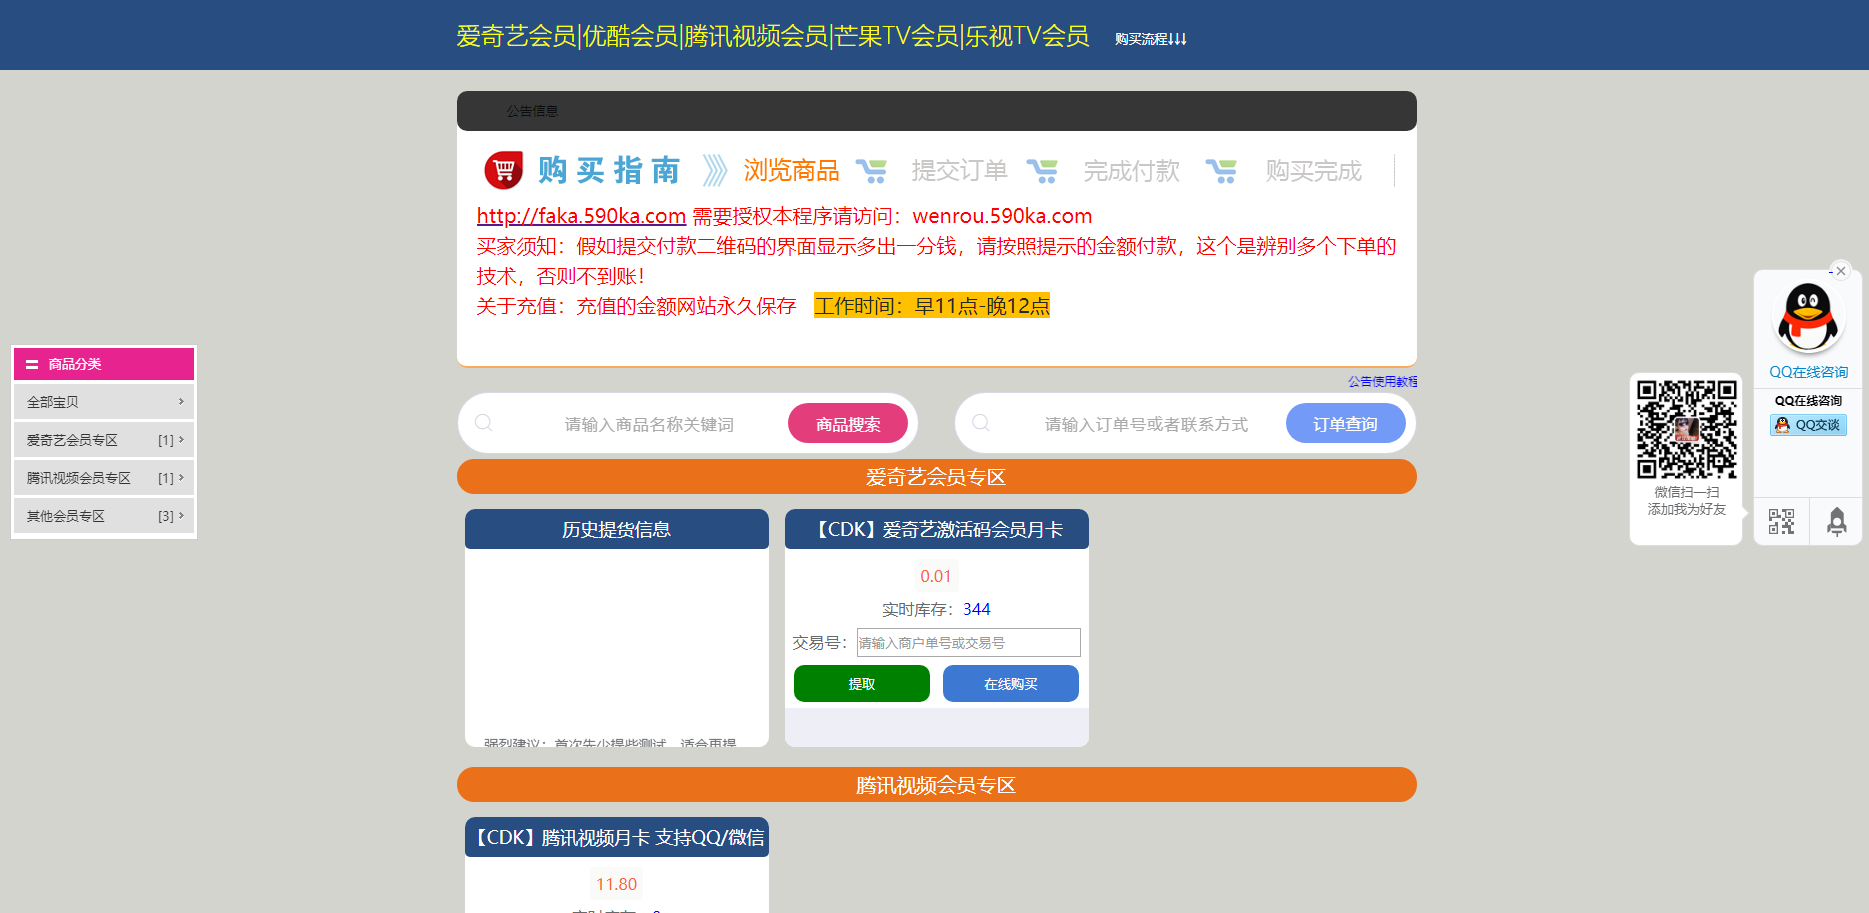The image size is (1869, 913).
Task: Open the 爱奇艺会员专区 sidebar category
Action: point(104,440)
